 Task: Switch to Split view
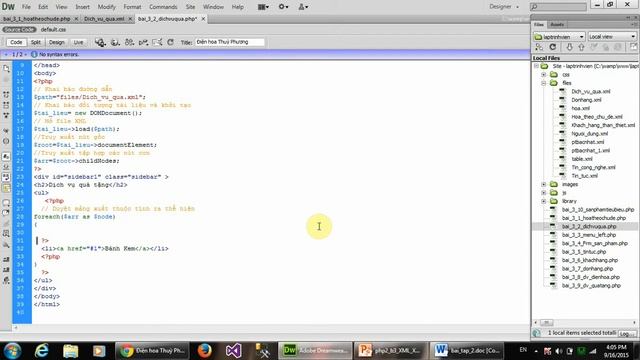(x=36, y=42)
